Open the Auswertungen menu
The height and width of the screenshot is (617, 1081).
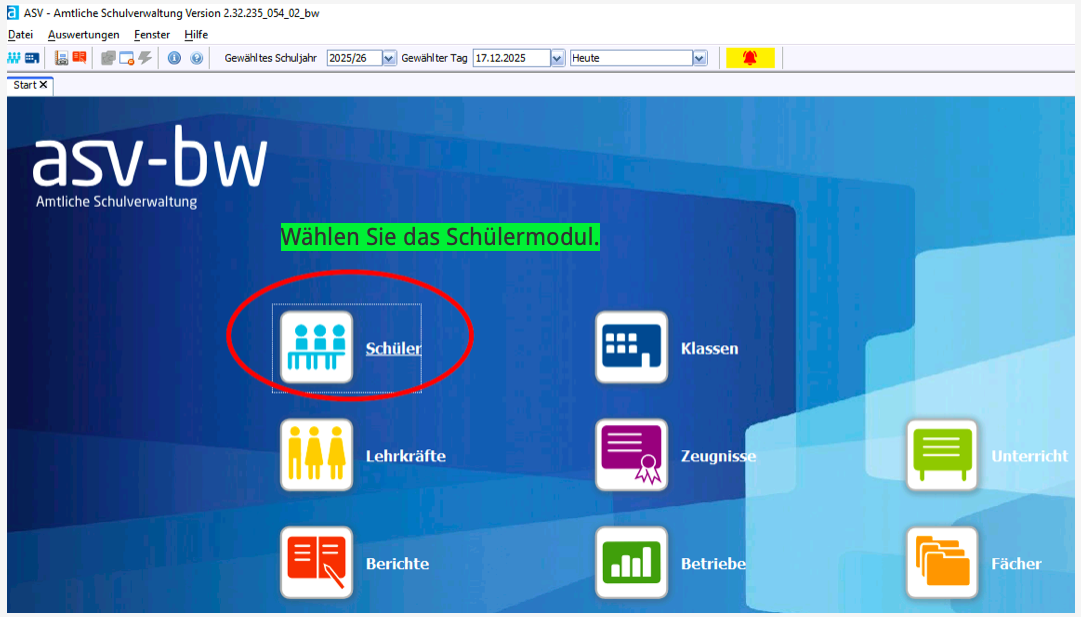pos(83,34)
